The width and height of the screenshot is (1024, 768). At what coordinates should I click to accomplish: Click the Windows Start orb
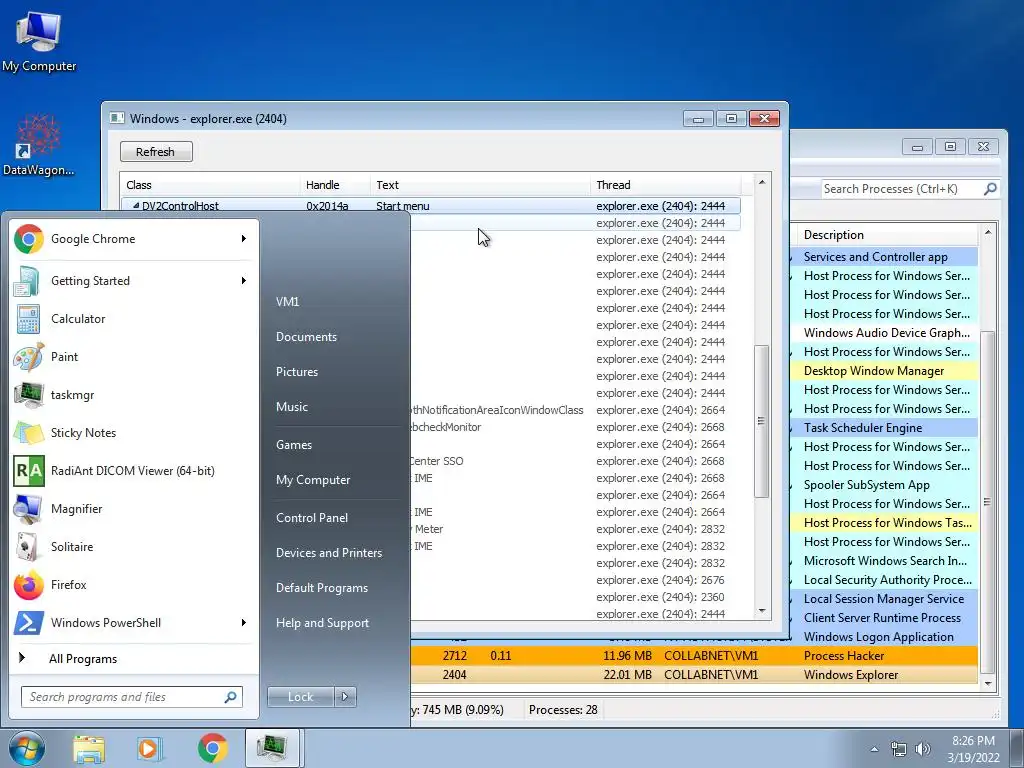point(27,748)
